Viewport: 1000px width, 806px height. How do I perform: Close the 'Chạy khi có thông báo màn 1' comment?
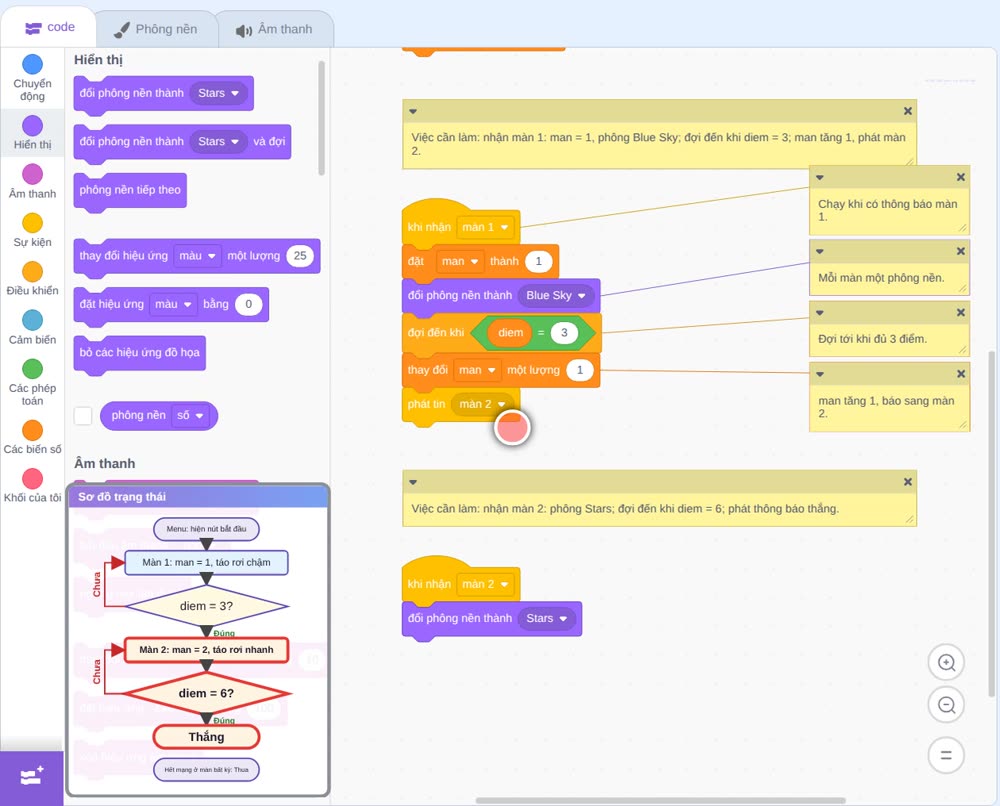point(960,177)
